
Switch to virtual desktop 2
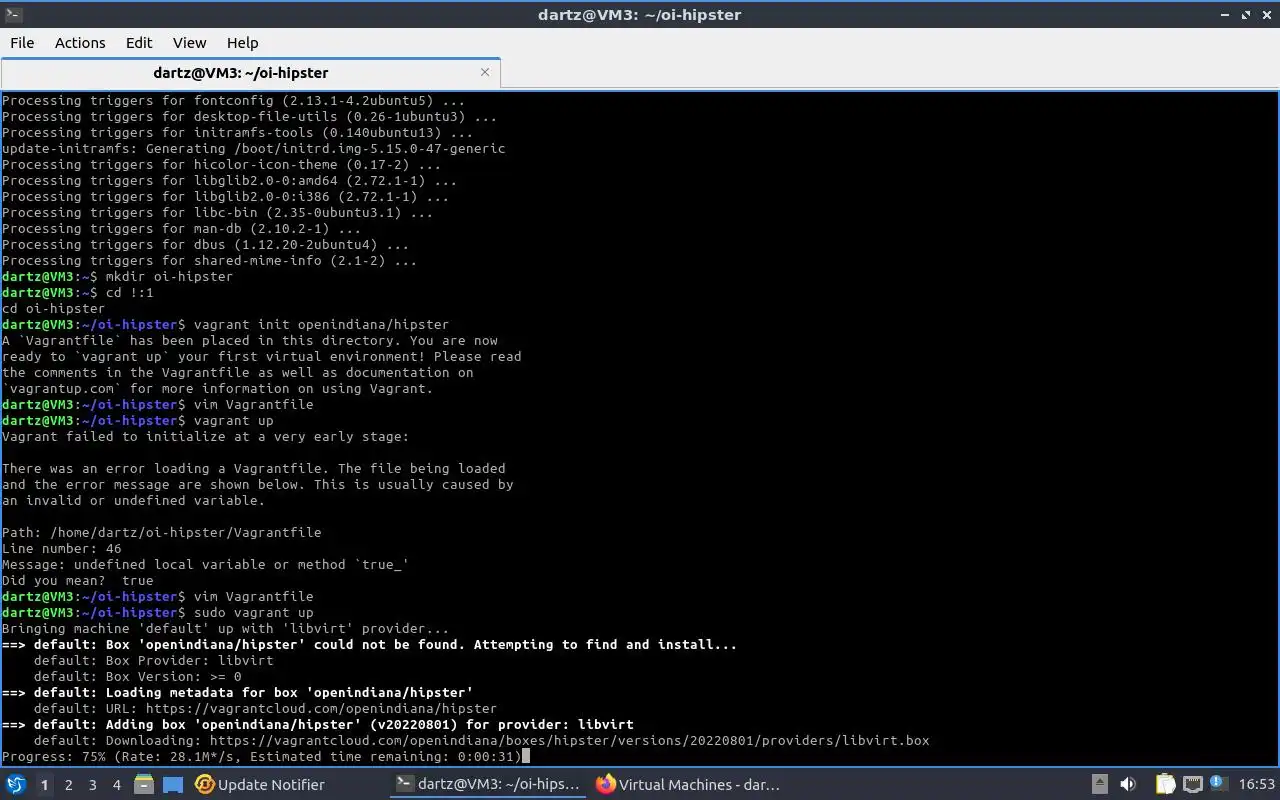68,785
